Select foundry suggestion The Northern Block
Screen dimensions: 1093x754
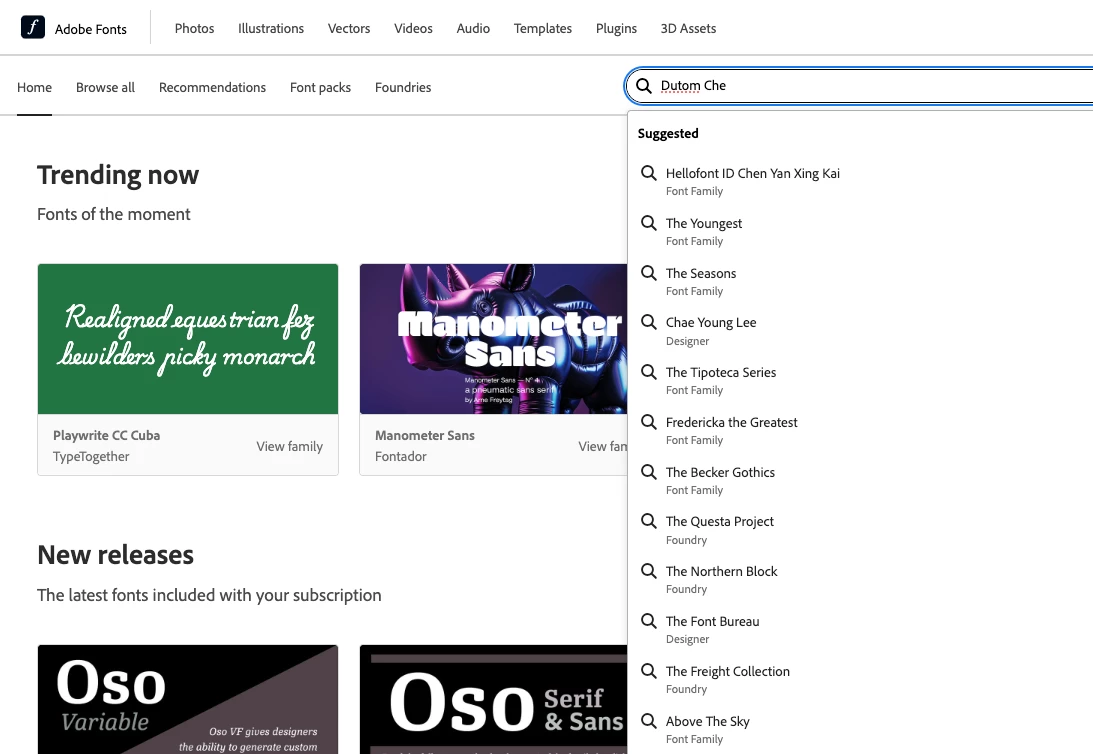(x=860, y=579)
